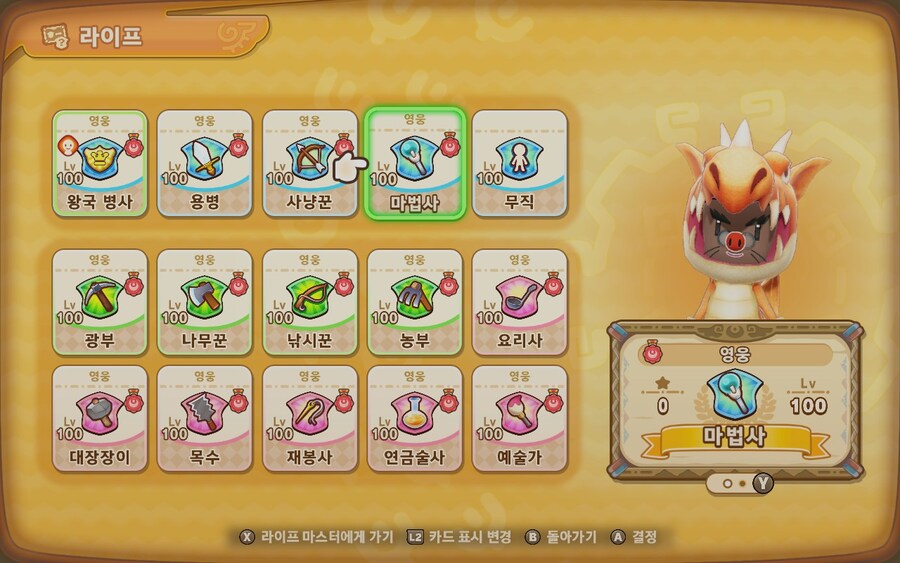Choose the 대장장이 hammer life card

[x=100, y=419]
